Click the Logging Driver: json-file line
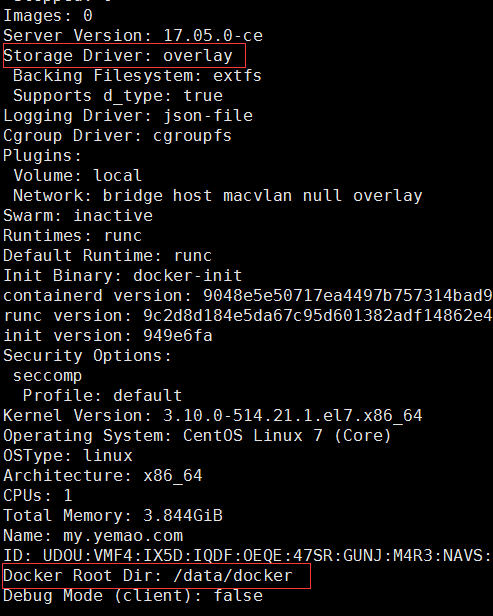 tap(128, 116)
